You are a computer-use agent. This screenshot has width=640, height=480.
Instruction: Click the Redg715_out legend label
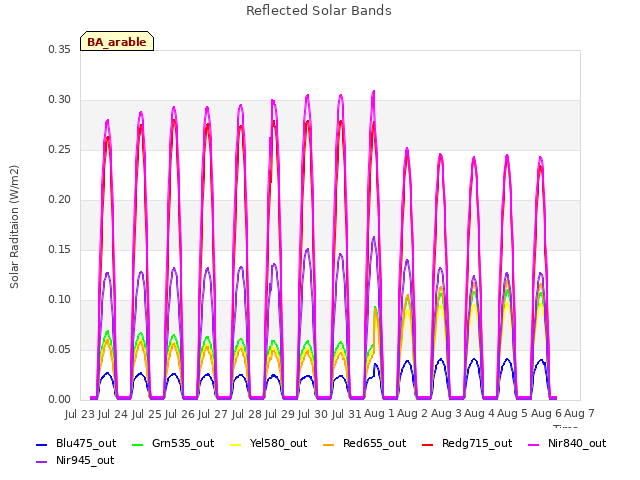click(x=477, y=443)
